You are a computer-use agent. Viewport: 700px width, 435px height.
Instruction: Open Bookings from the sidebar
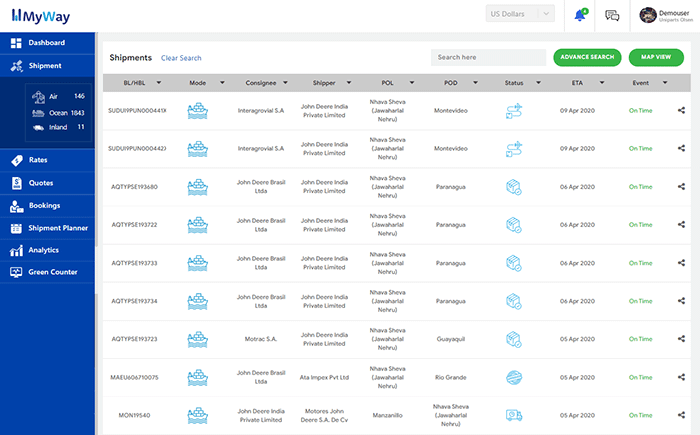(47, 206)
